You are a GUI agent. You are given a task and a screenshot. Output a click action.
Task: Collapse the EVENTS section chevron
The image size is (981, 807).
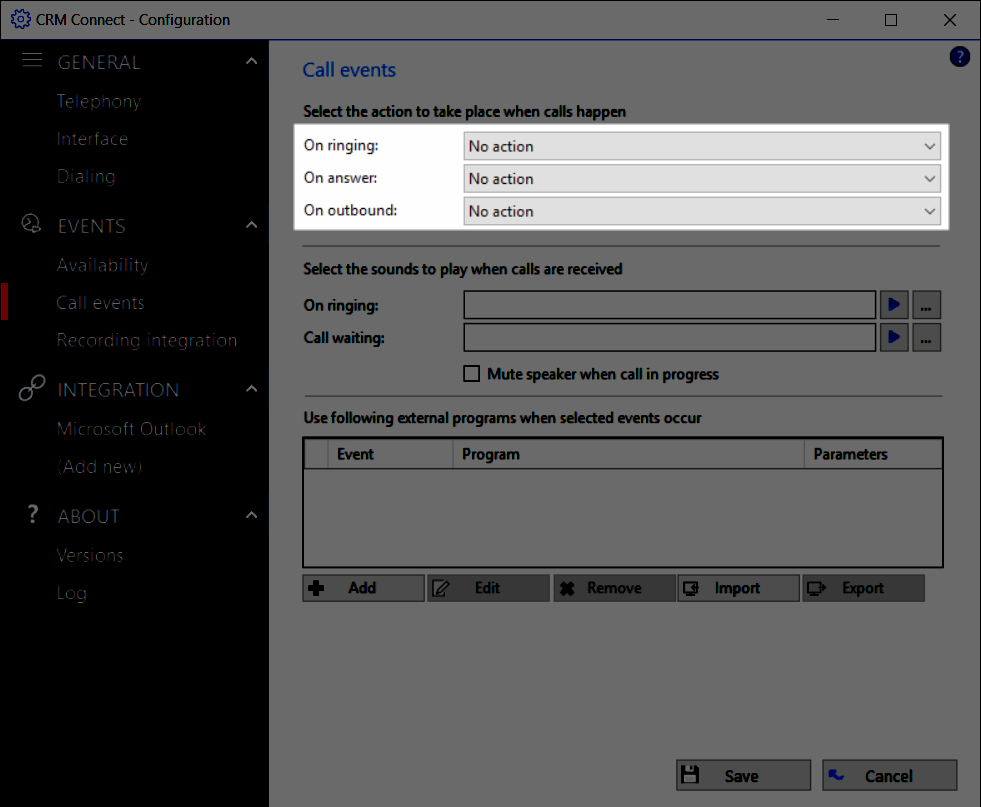click(x=251, y=226)
